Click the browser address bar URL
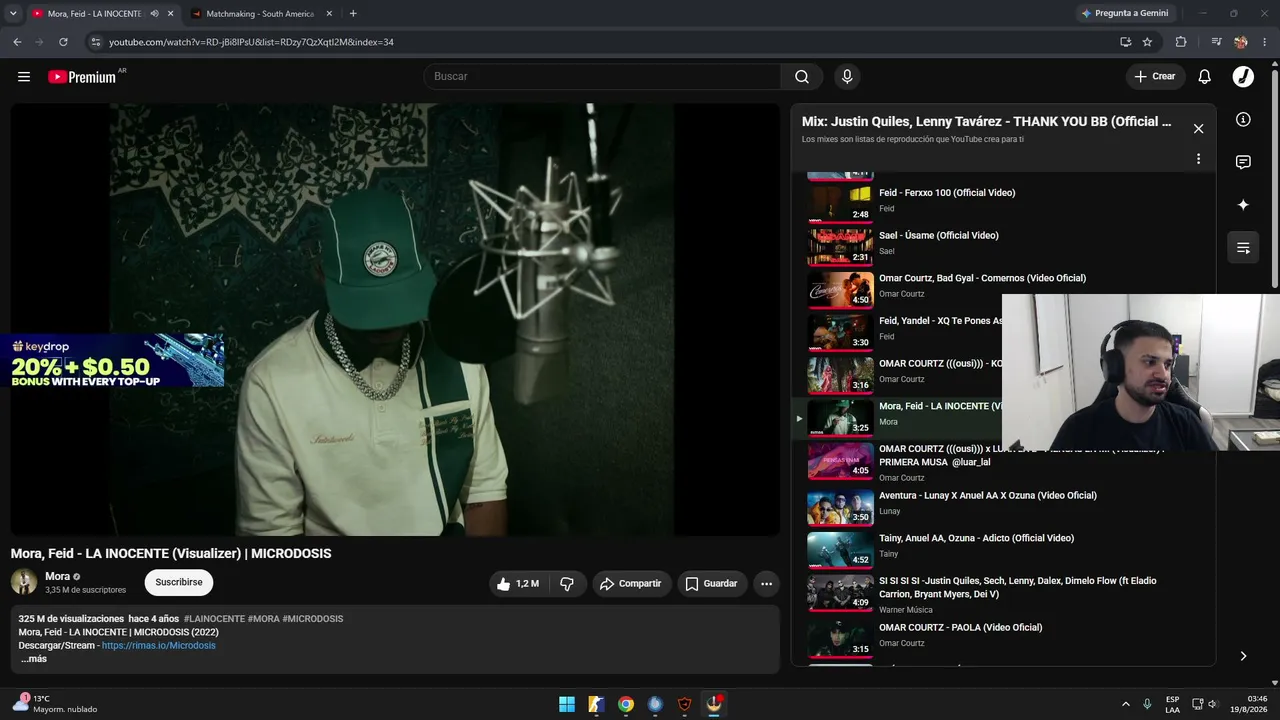The height and width of the screenshot is (720, 1280). (251, 42)
